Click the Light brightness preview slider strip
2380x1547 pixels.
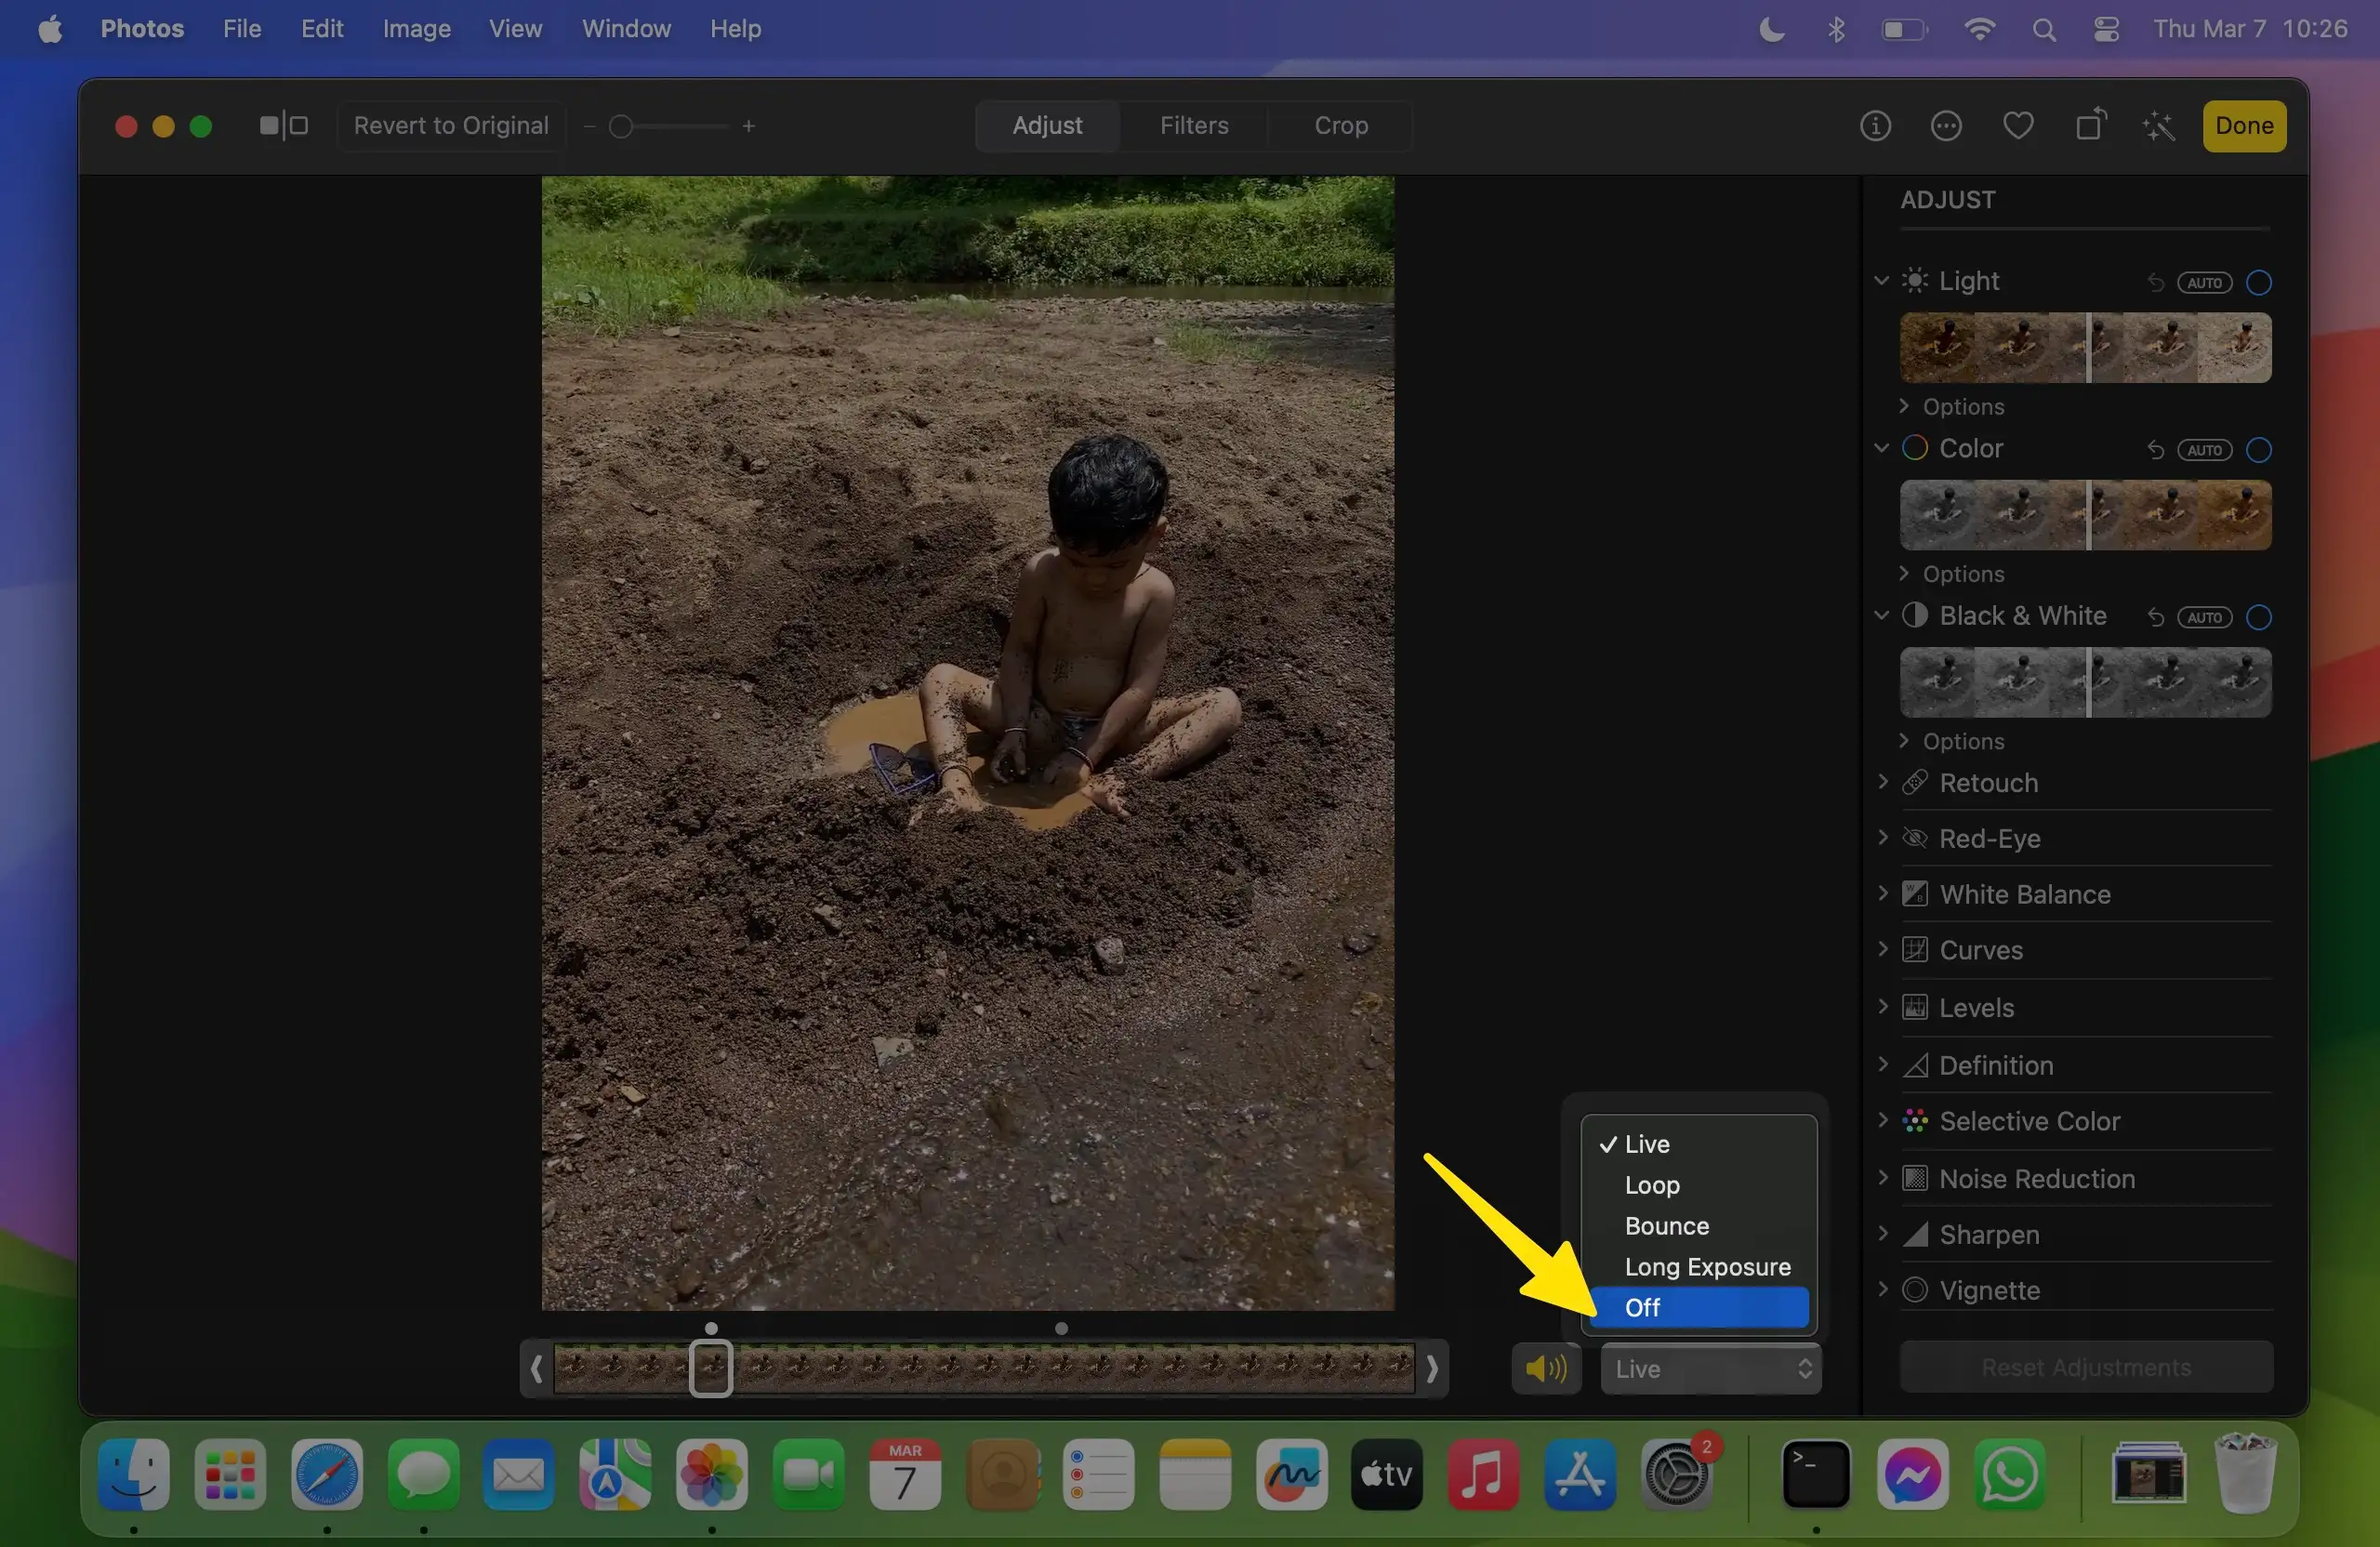[x=2085, y=348]
